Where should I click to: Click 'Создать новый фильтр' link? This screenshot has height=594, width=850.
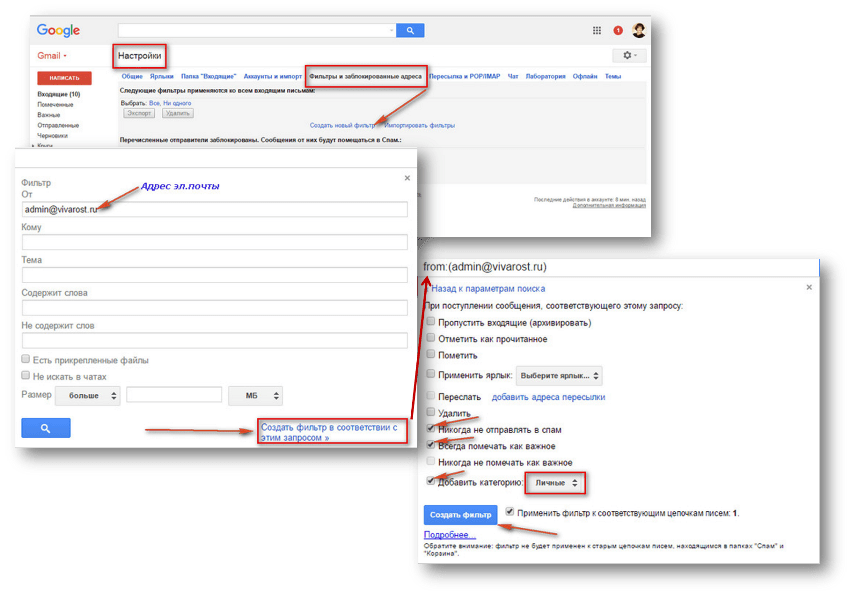[x=342, y=125]
